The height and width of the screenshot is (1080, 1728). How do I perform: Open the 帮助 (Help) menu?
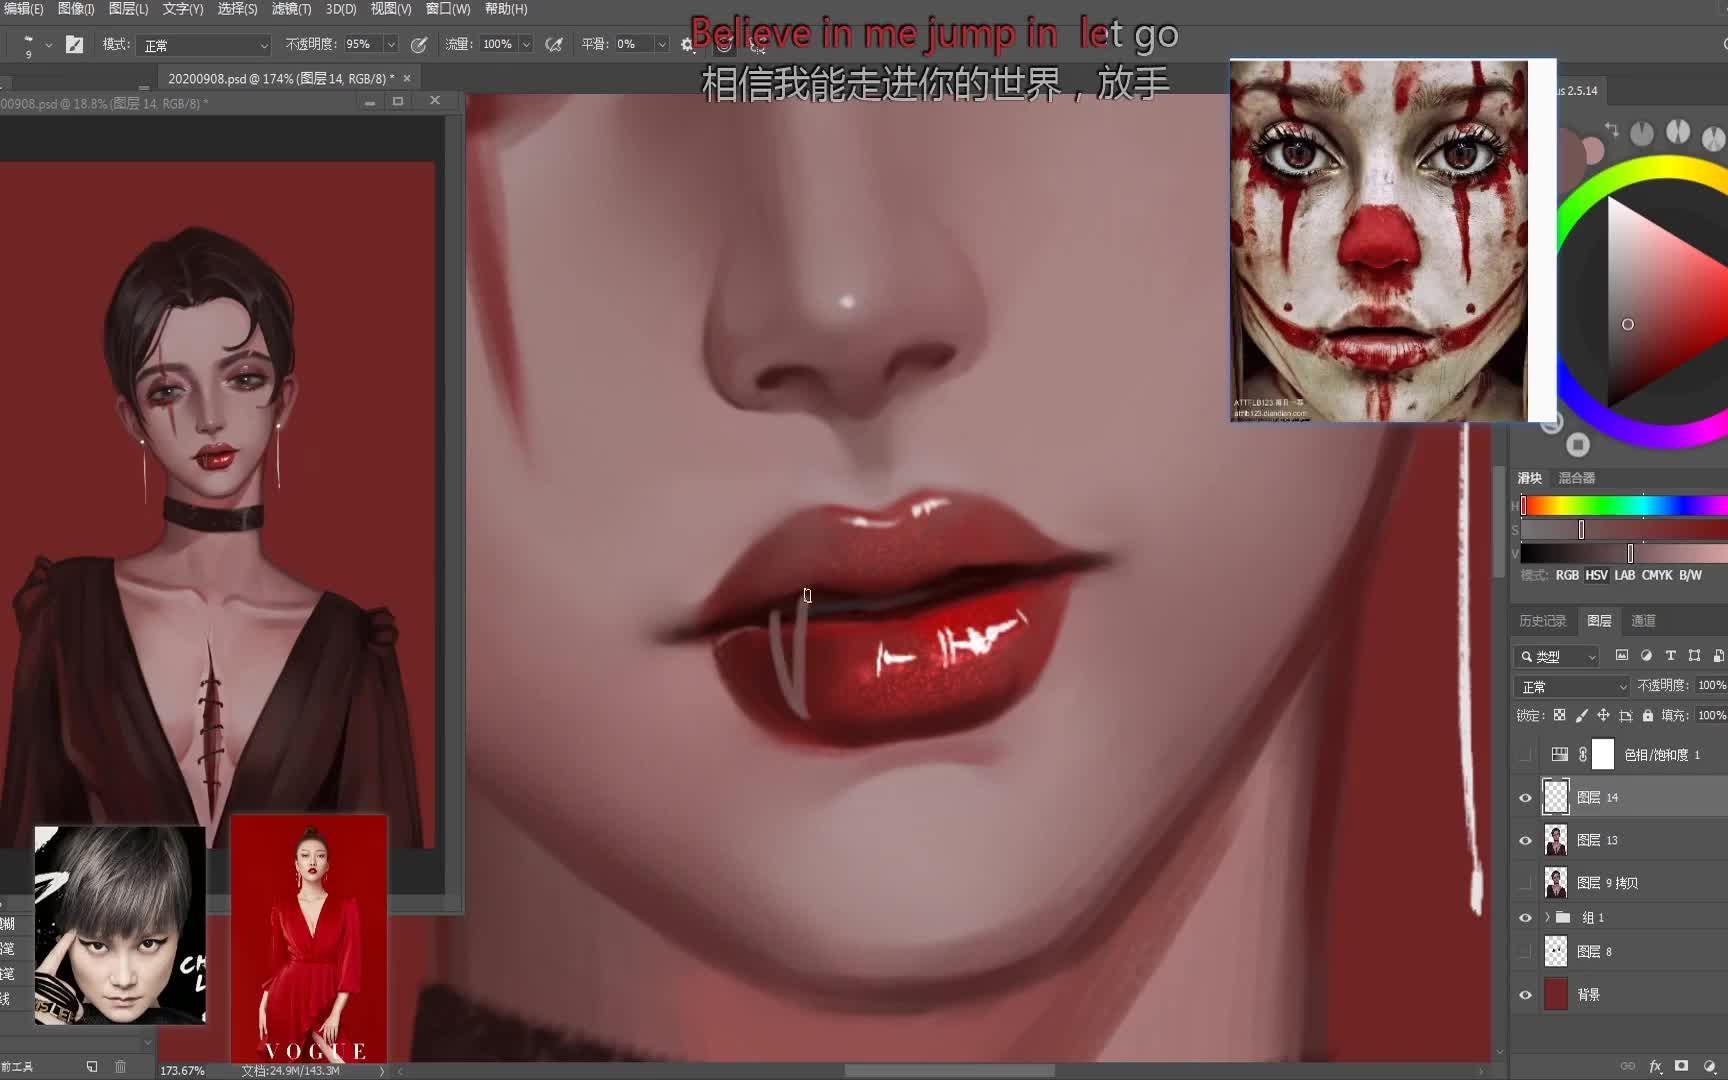(x=506, y=9)
